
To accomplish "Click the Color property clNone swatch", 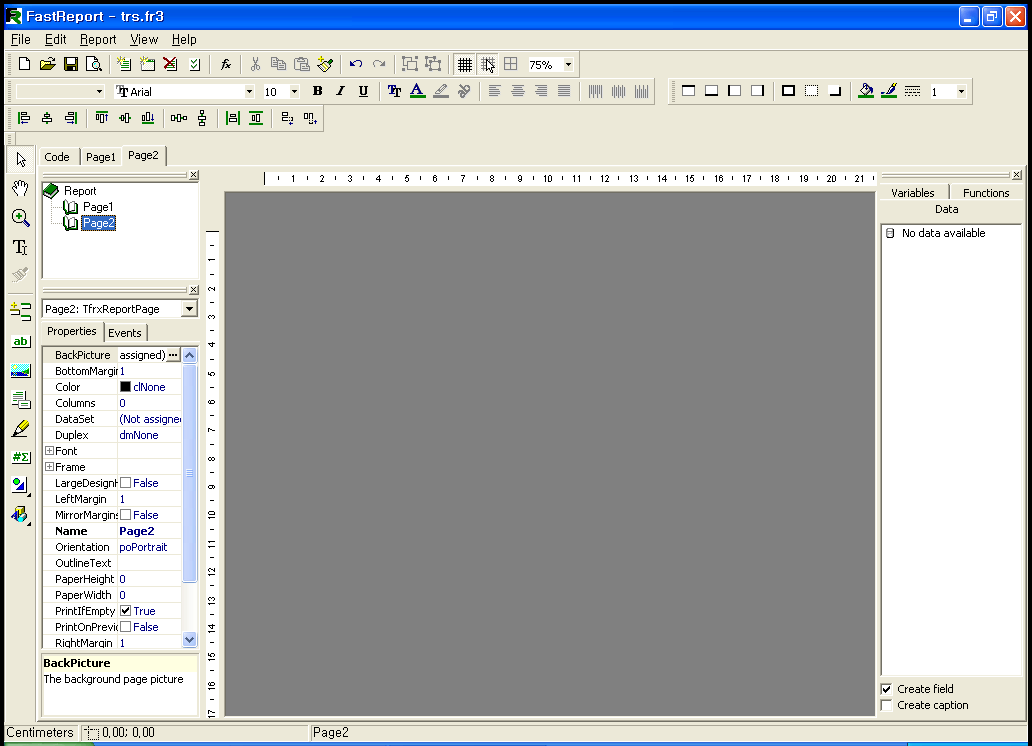I will coord(126,387).
